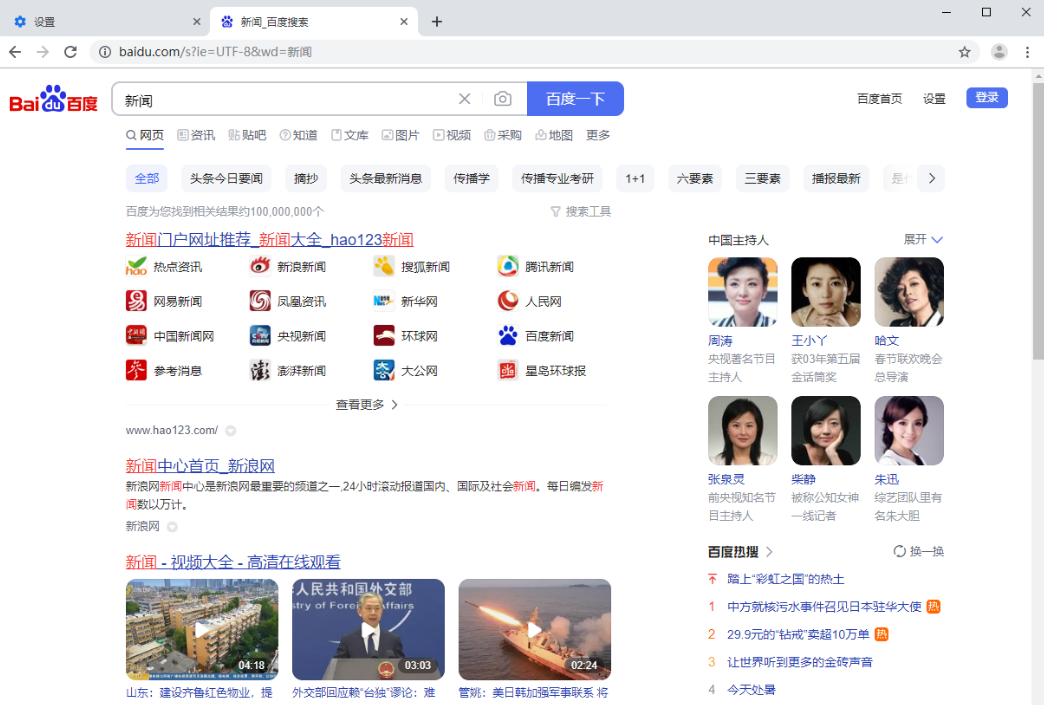Open the 百度新闻 paw icon
Screen dimensions: 1044x705
click(x=507, y=336)
